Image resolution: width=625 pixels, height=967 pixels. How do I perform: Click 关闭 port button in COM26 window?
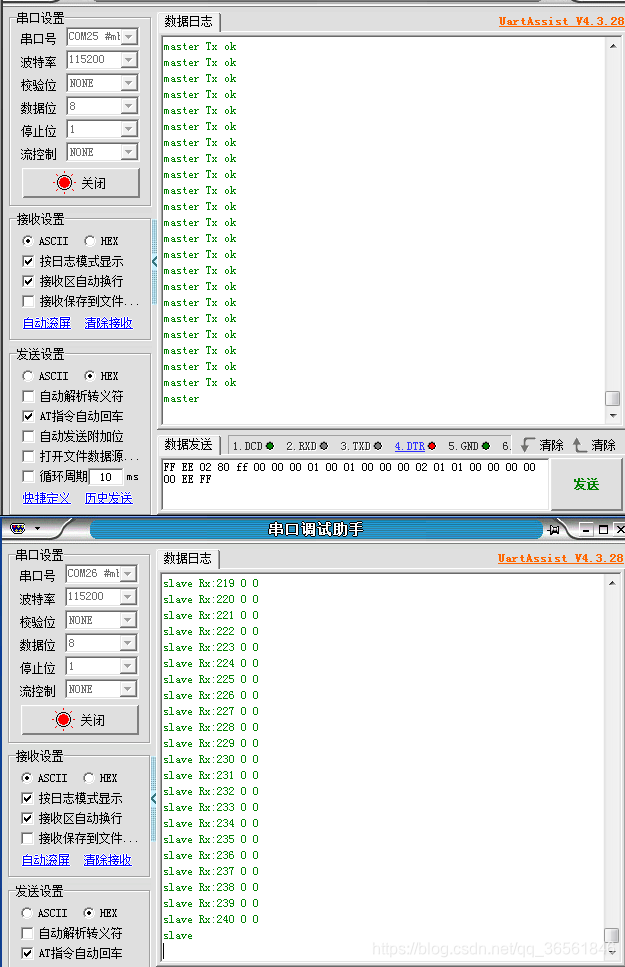[80, 720]
